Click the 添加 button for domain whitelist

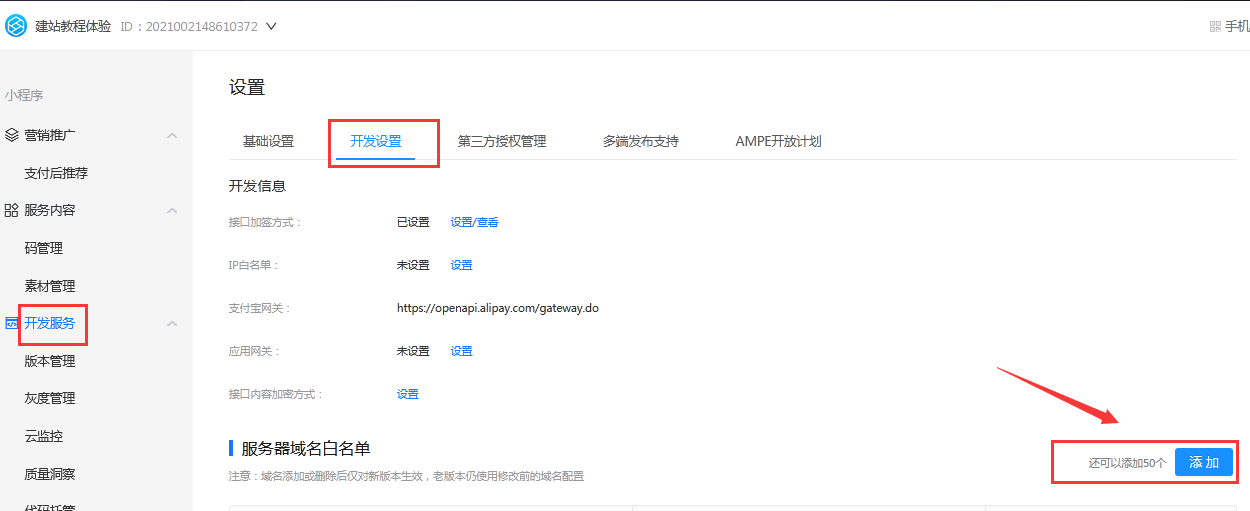pos(1203,462)
